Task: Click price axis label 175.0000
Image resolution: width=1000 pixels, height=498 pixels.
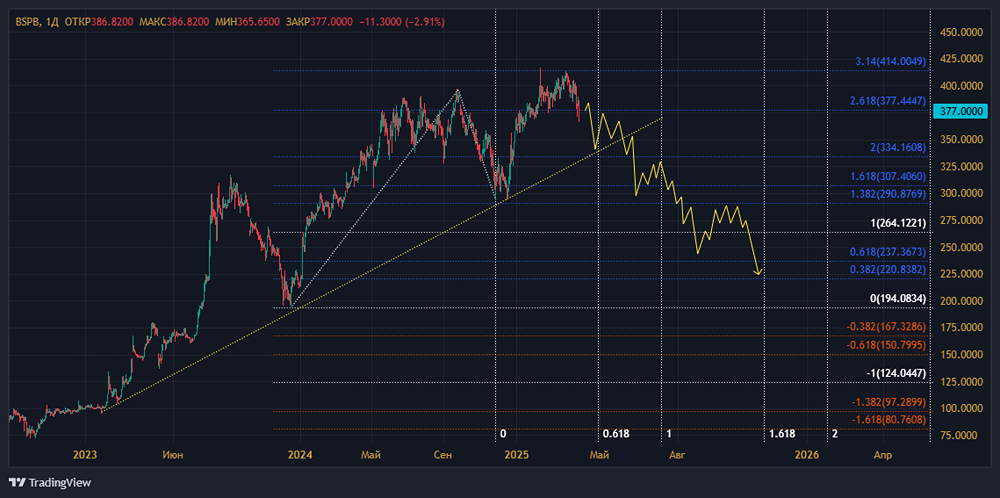Action: [962, 327]
